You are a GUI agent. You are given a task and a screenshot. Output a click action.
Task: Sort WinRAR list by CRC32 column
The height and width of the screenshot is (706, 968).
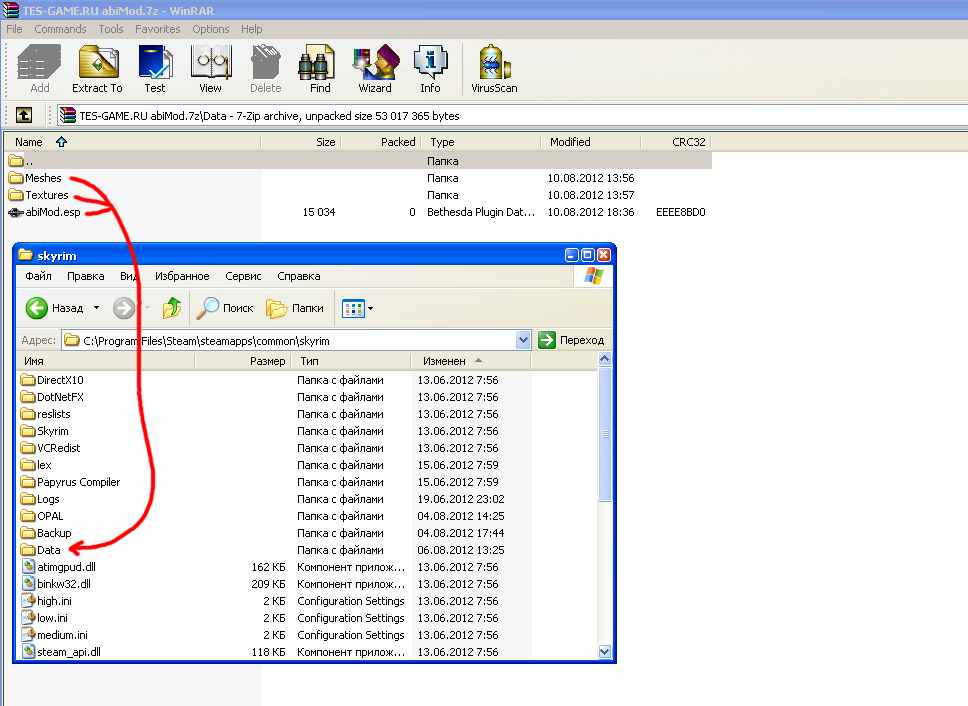pyautogui.click(x=676, y=142)
